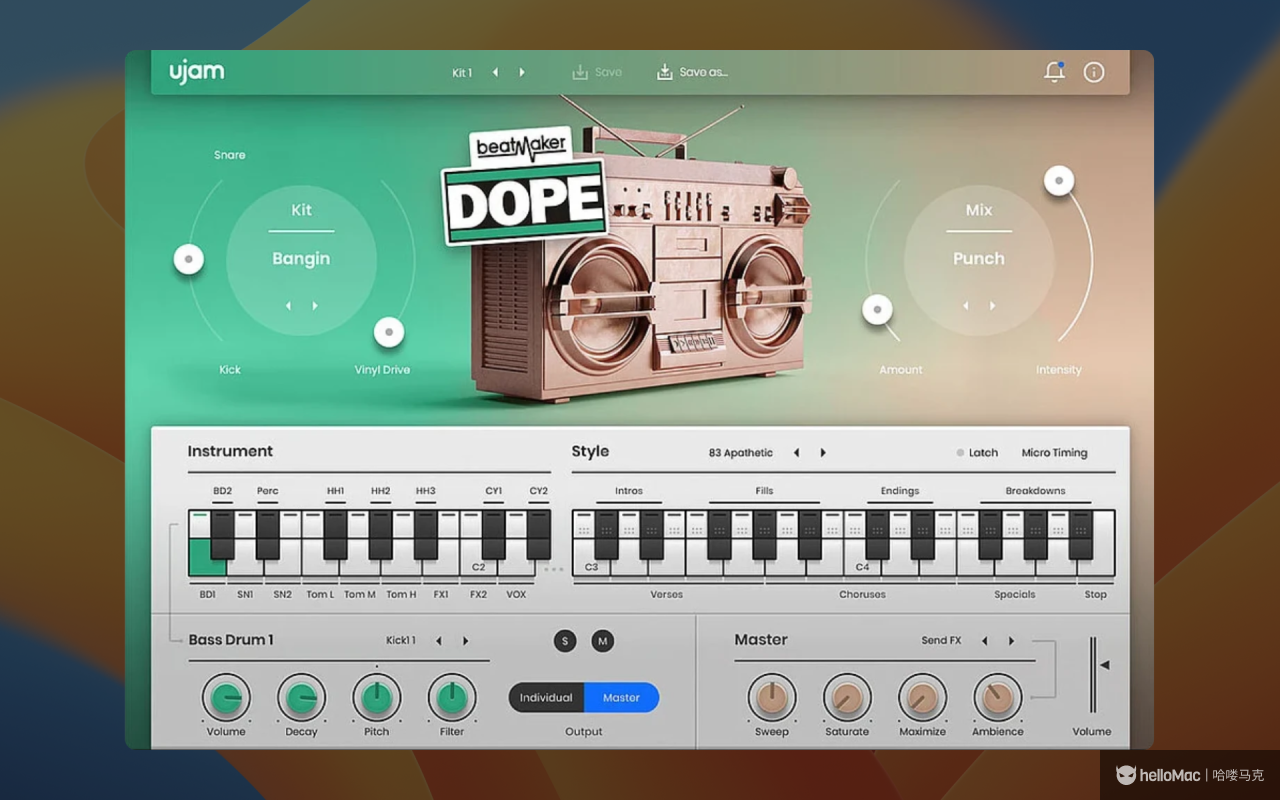This screenshot has height=800, width=1280.
Task: Open the info circle icon
Action: tap(1094, 72)
